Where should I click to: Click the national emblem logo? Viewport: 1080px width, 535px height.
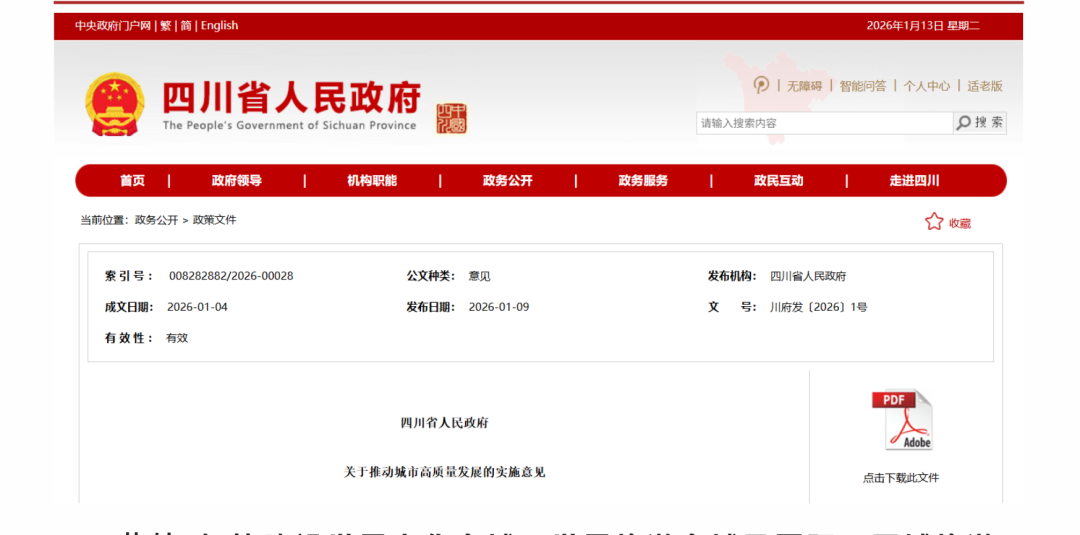pos(115,104)
